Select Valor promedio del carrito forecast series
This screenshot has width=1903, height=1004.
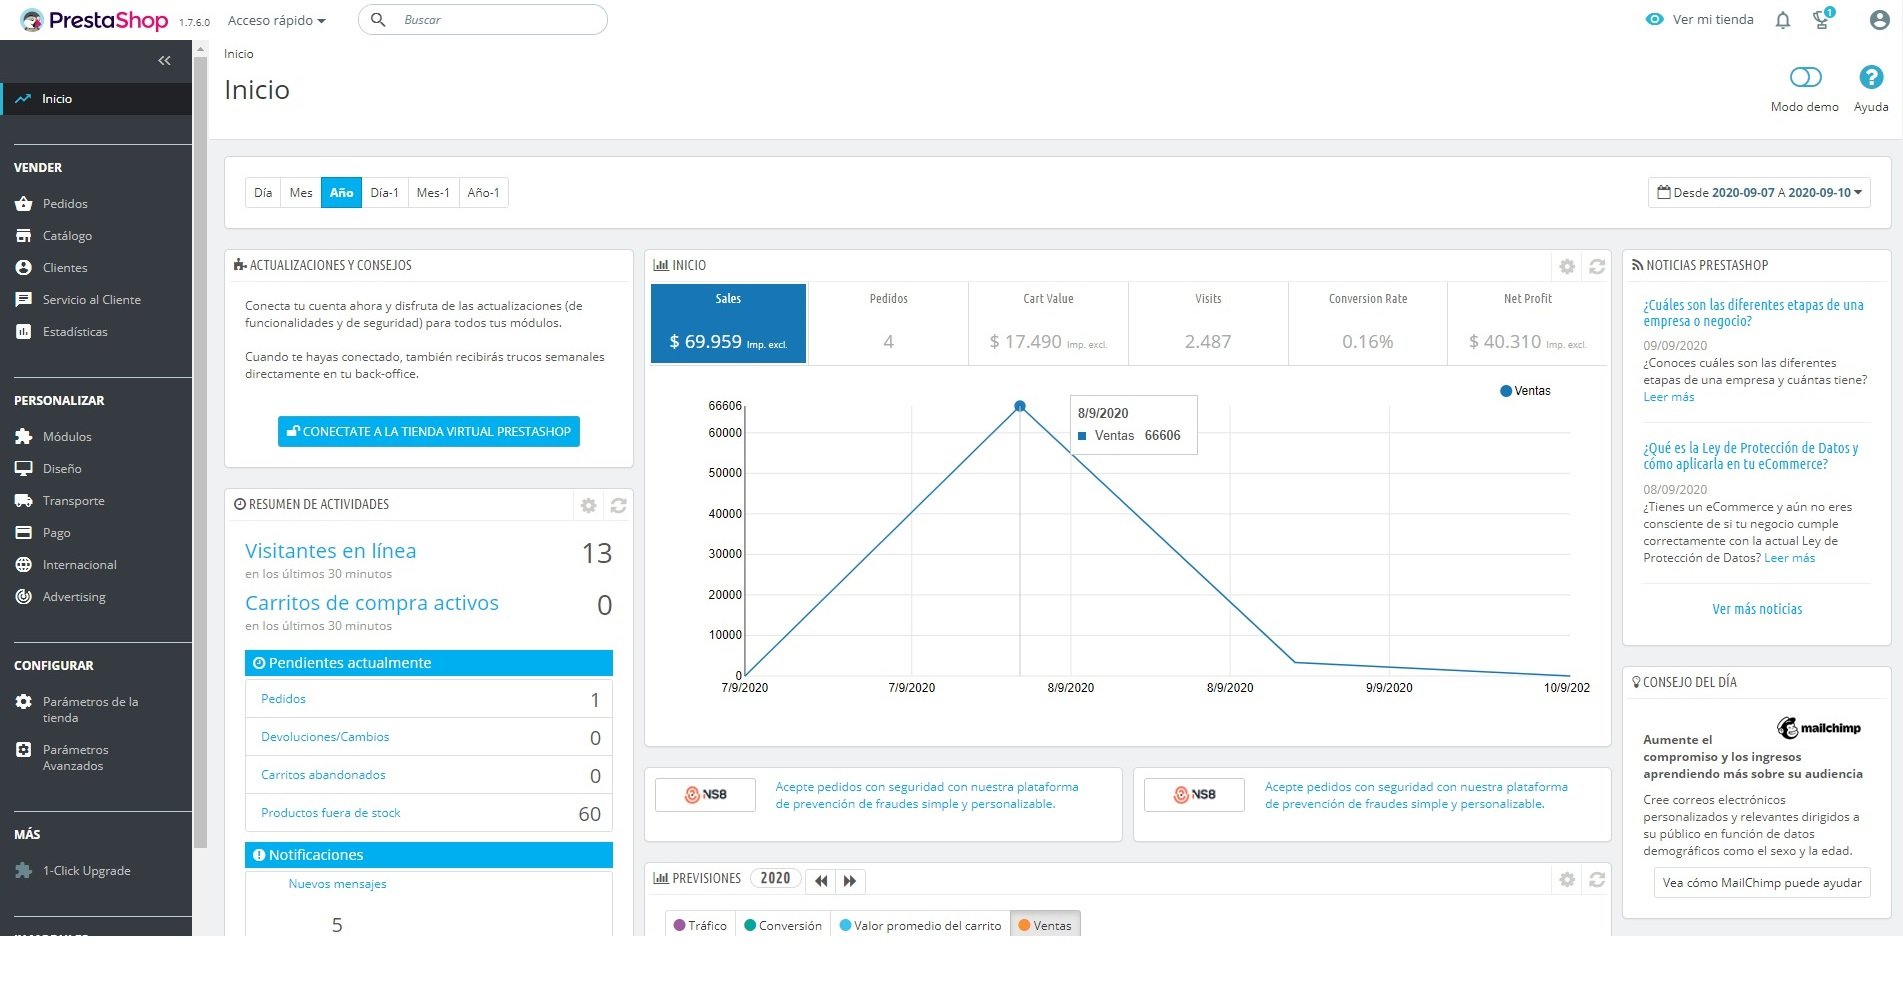pyautogui.click(x=920, y=925)
